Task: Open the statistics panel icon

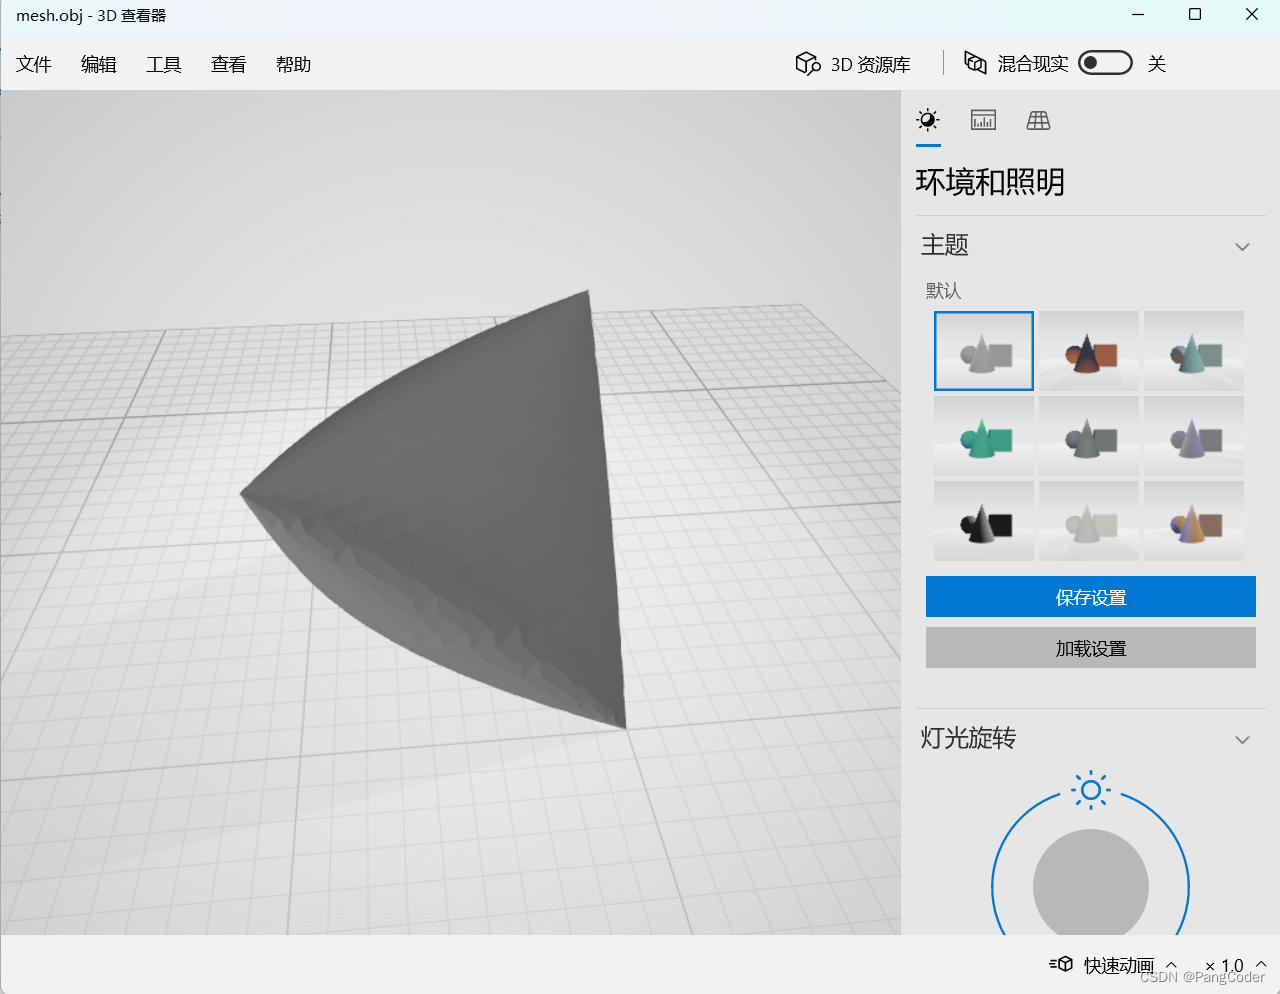Action: click(982, 120)
